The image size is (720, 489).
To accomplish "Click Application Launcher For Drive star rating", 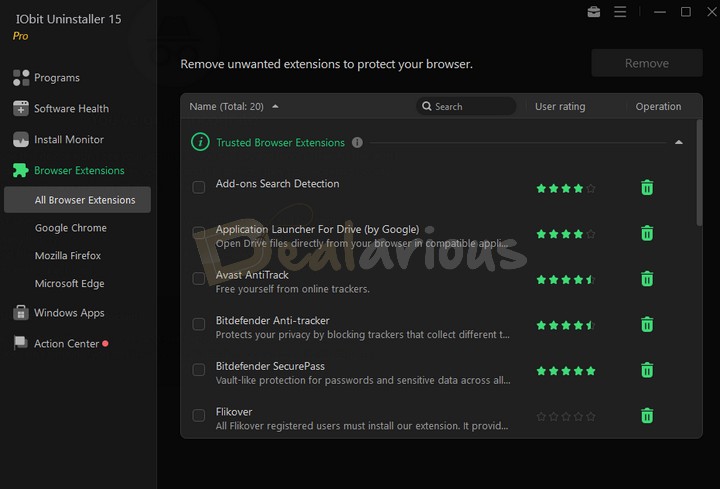I will tap(566, 234).
